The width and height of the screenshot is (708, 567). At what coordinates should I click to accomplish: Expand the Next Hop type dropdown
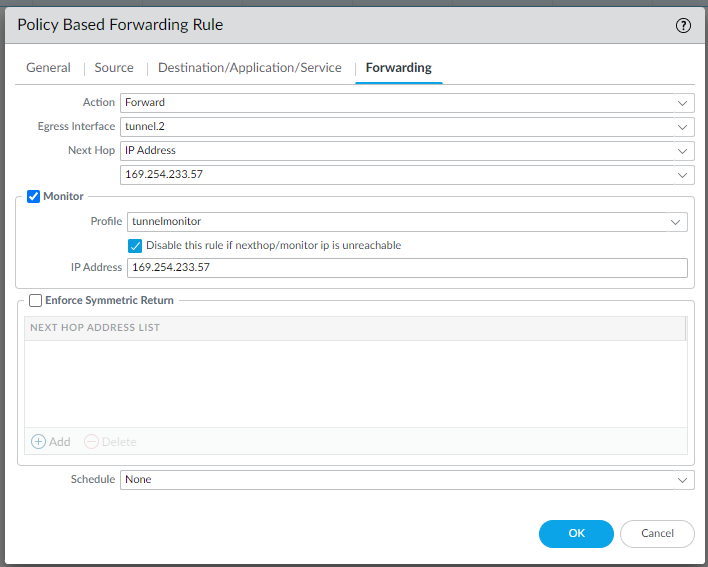(x=683, y=151)
